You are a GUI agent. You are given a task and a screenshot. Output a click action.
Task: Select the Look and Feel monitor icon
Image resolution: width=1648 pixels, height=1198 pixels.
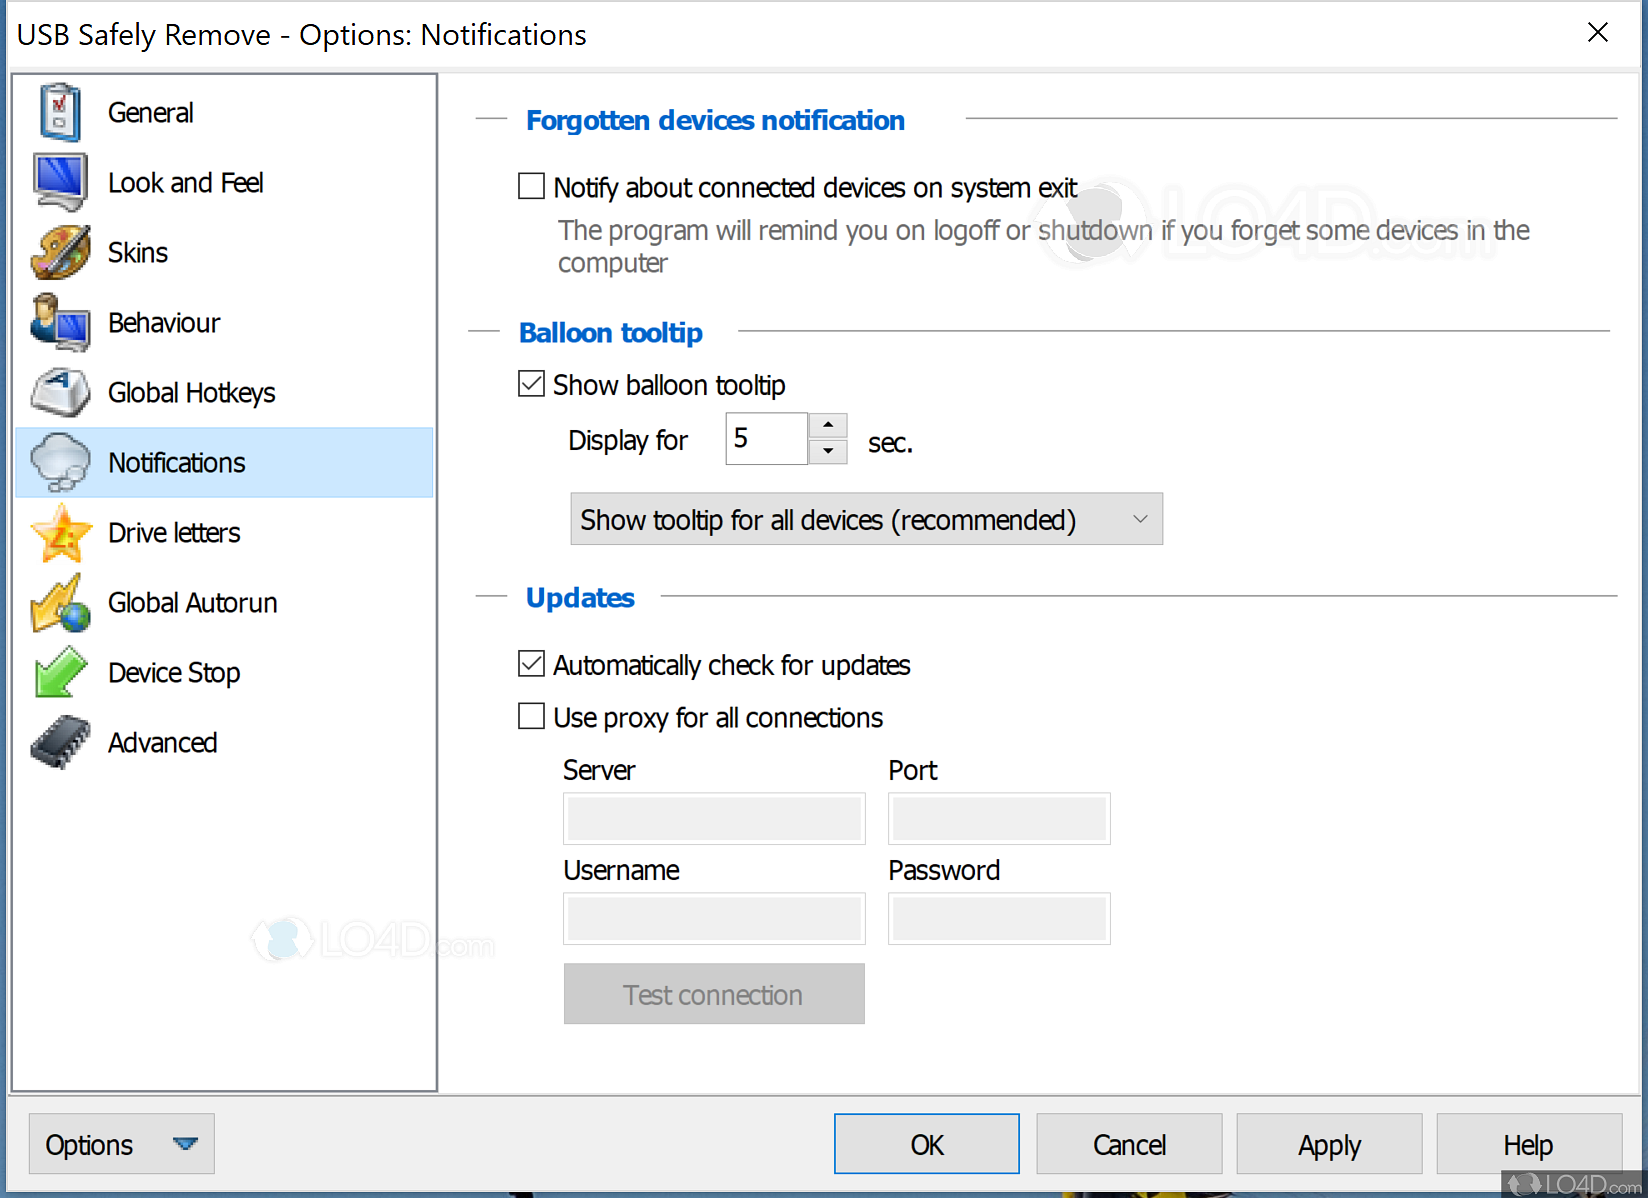click(60, 182)
